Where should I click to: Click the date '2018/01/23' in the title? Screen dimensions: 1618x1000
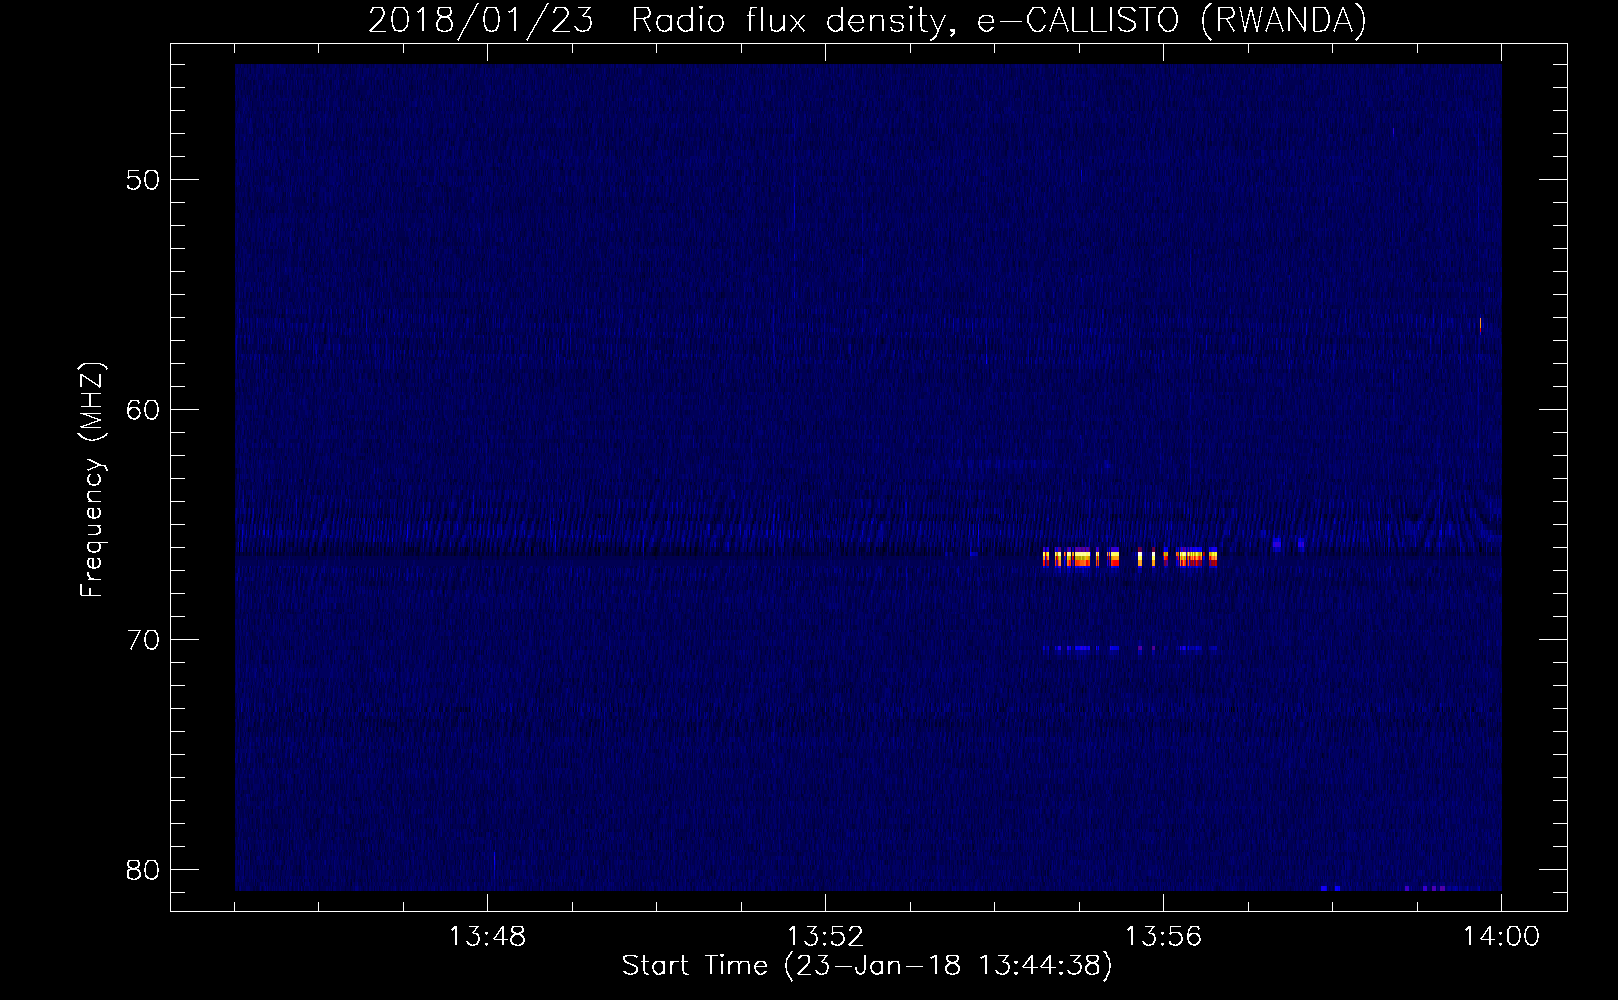481,20
